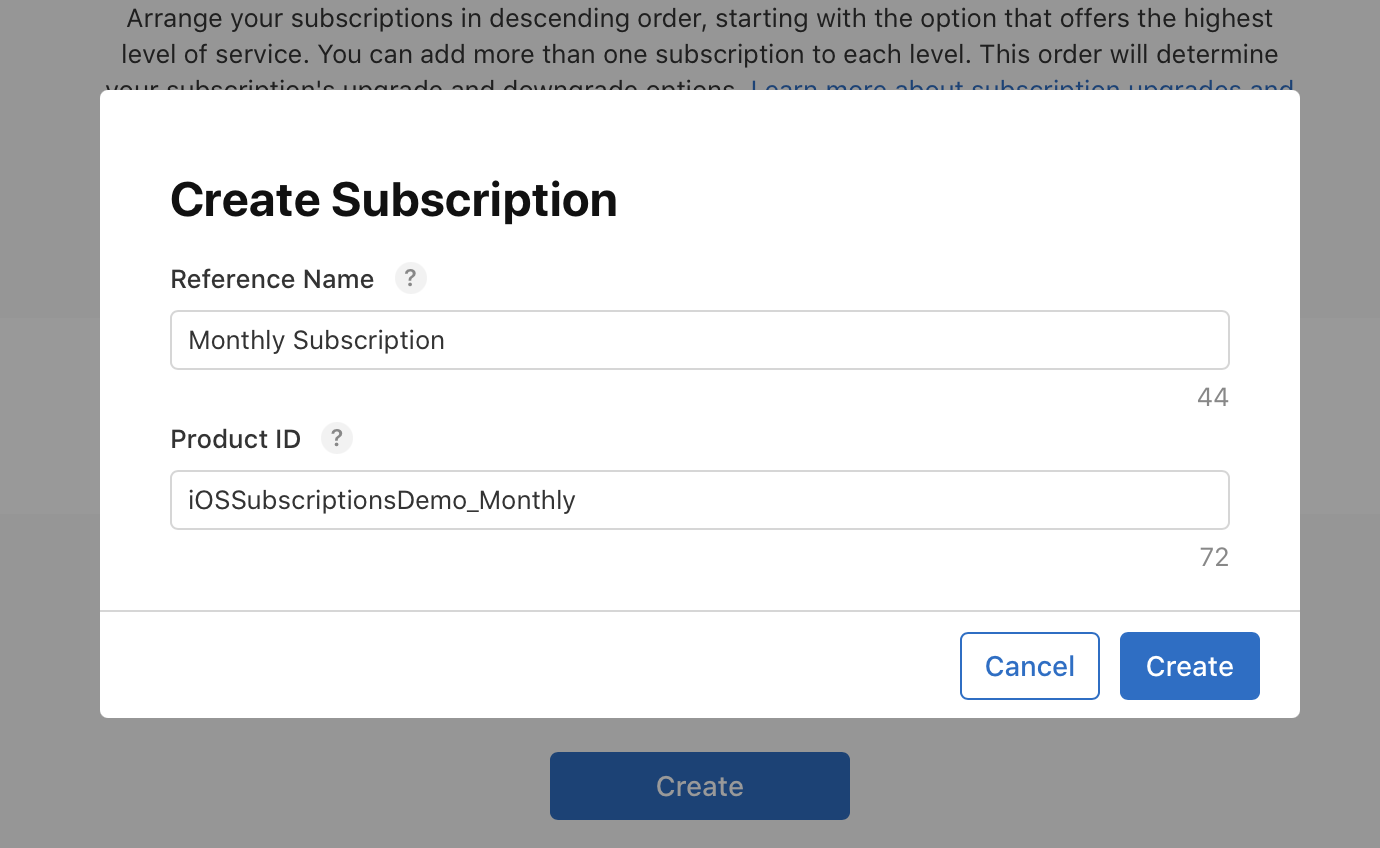The height and width of the screenshot is (848, 1380).
Task: Place cursor on iOSSubscriptionsDemo_Monthly text
Action: [x=382, y=500]
